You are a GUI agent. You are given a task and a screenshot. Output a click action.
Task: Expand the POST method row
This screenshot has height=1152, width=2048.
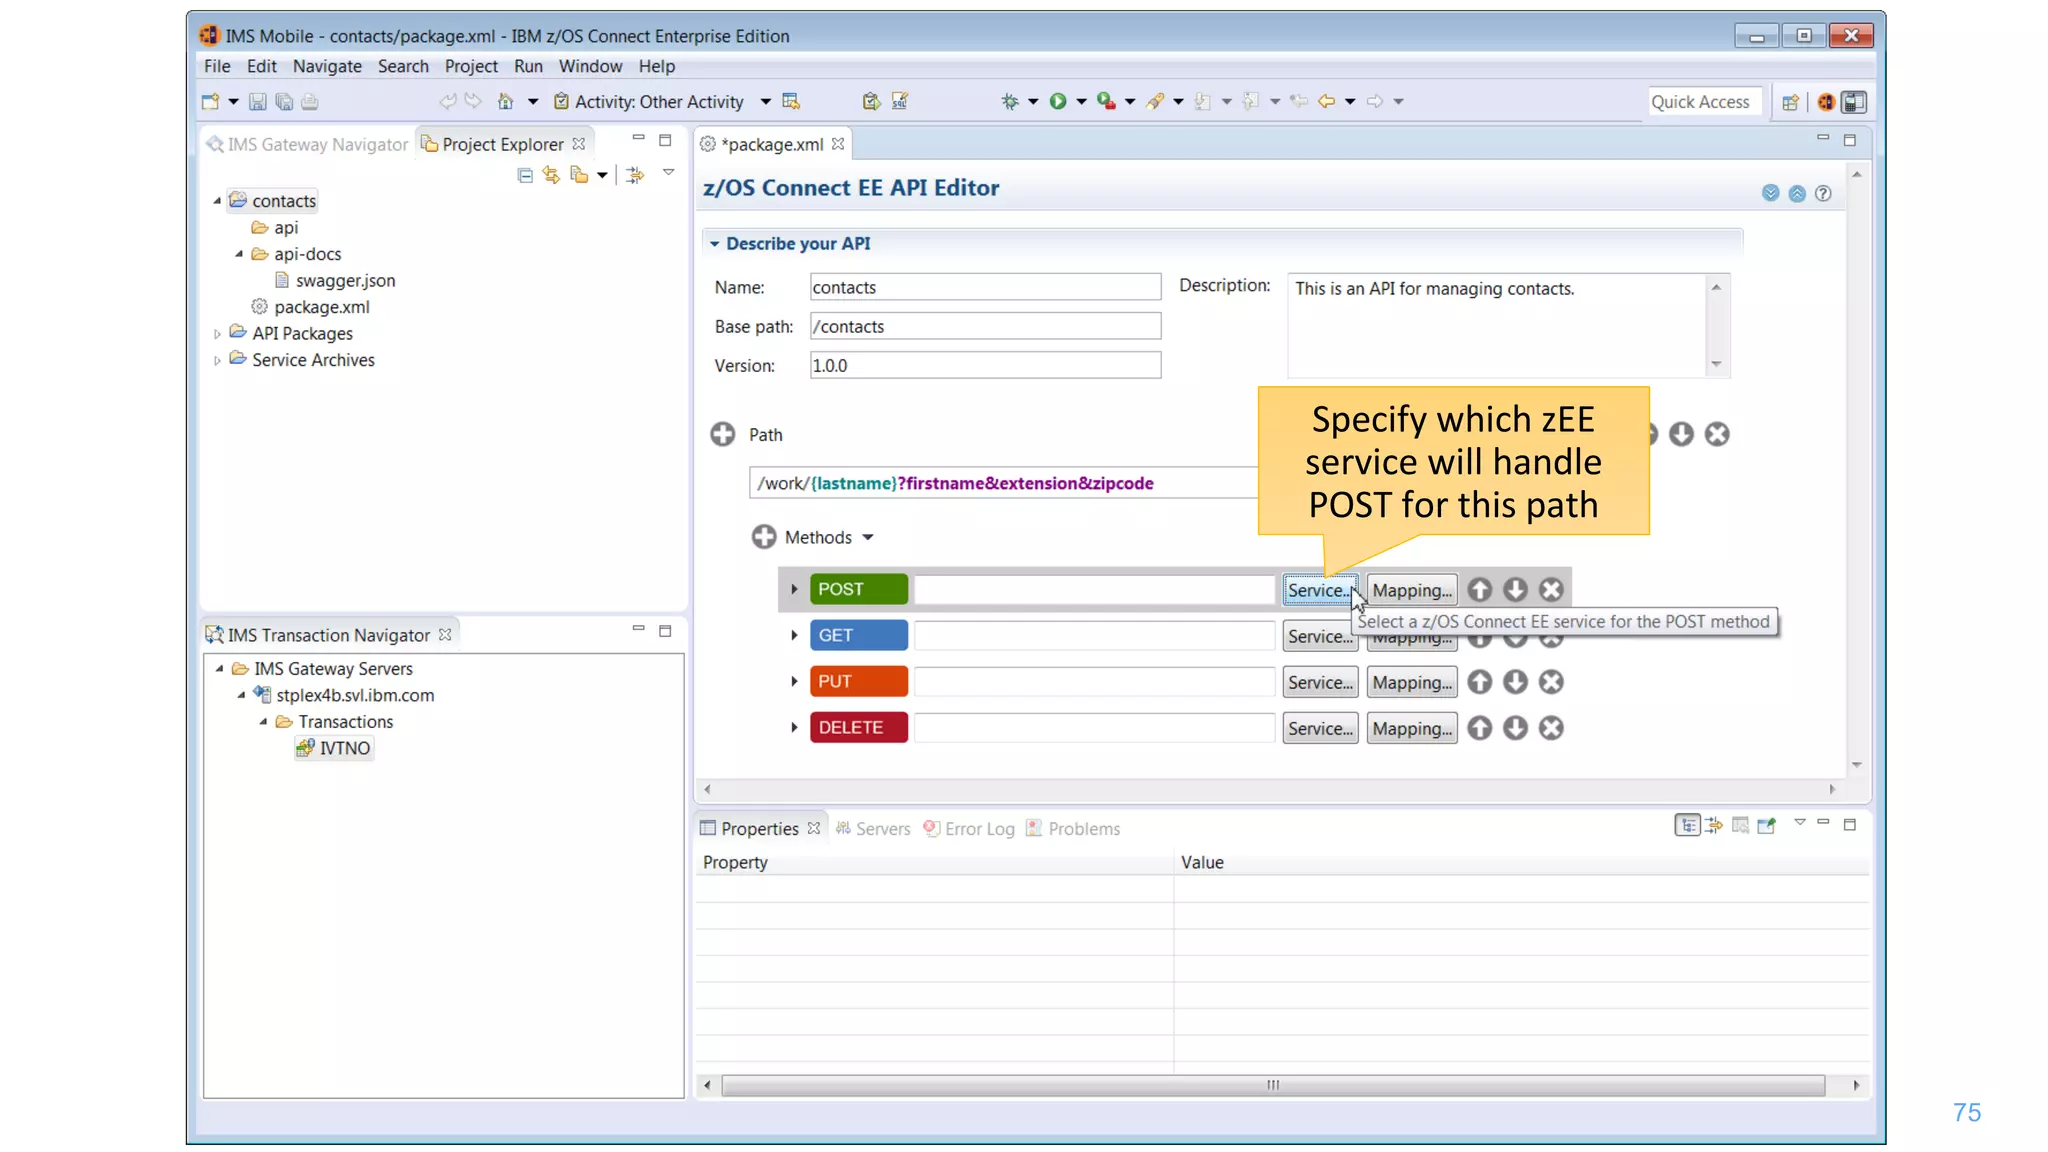point(794,589)
